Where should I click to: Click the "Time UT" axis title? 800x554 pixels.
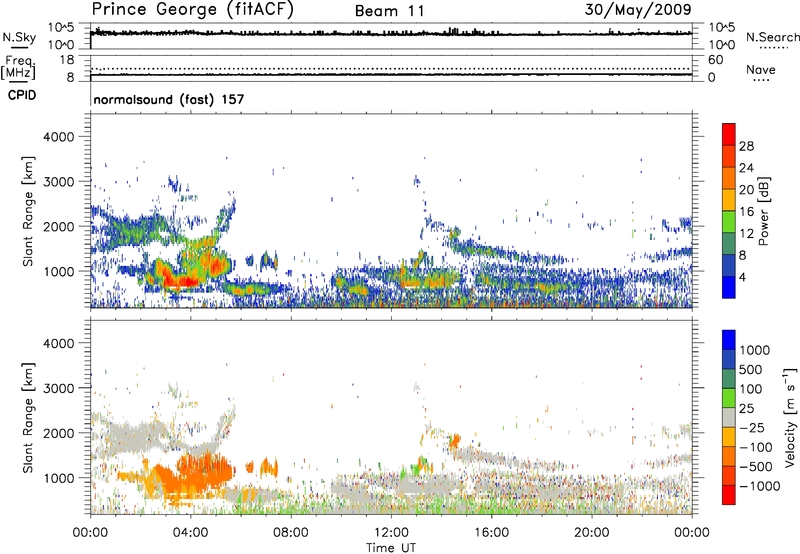pos(391,548)
